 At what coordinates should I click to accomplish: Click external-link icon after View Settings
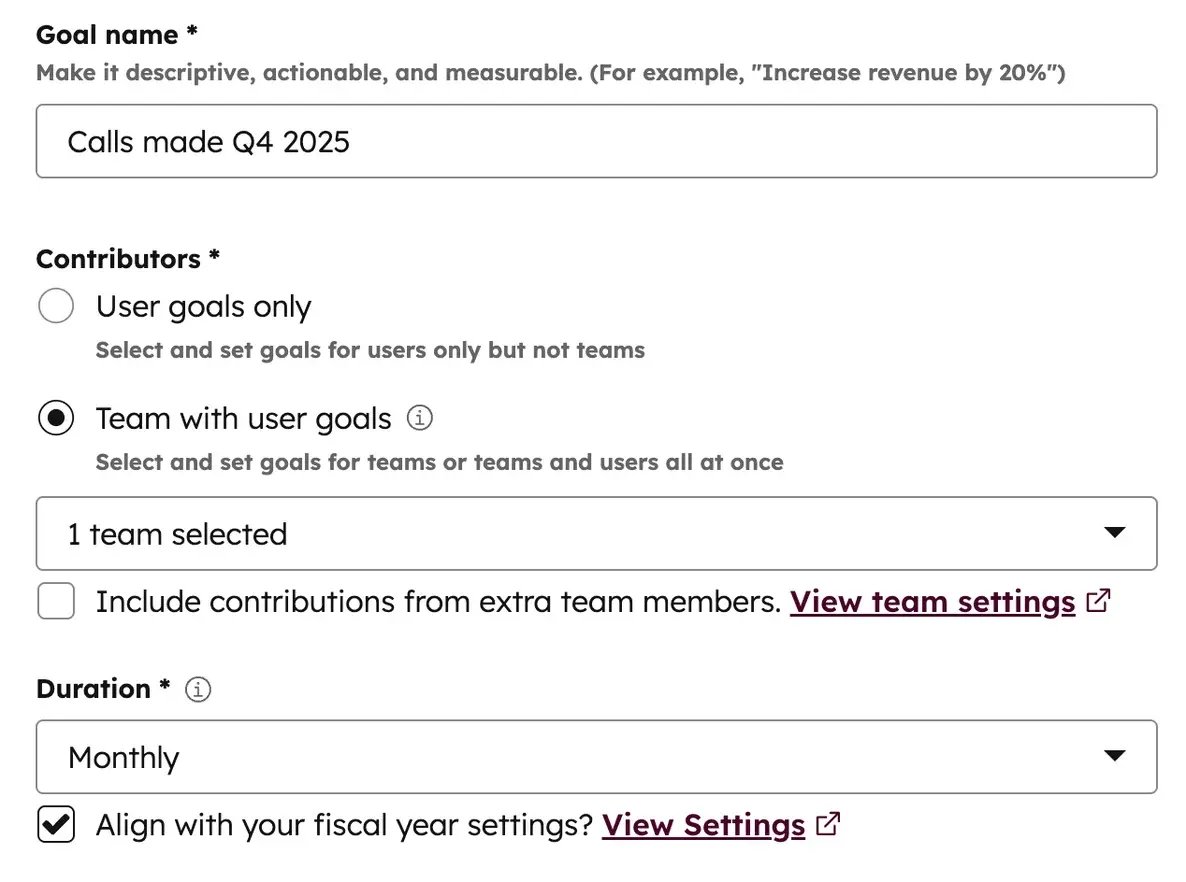828,824
